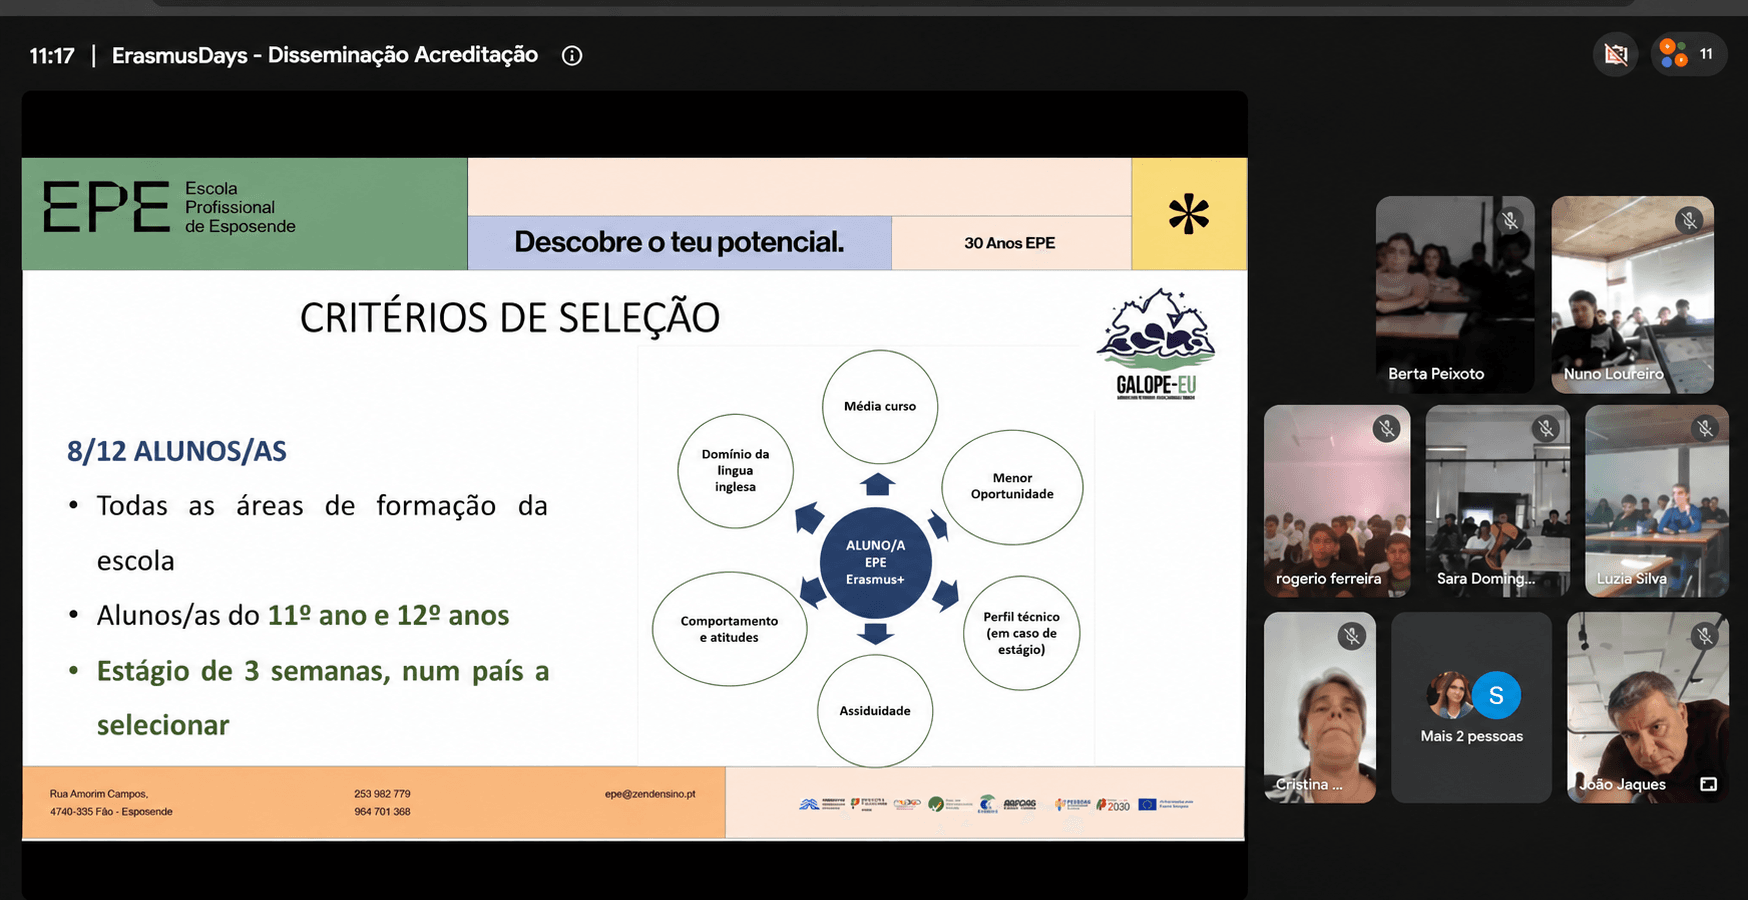
Task: Open the meeting details info icon
Action: click(572, 56)
